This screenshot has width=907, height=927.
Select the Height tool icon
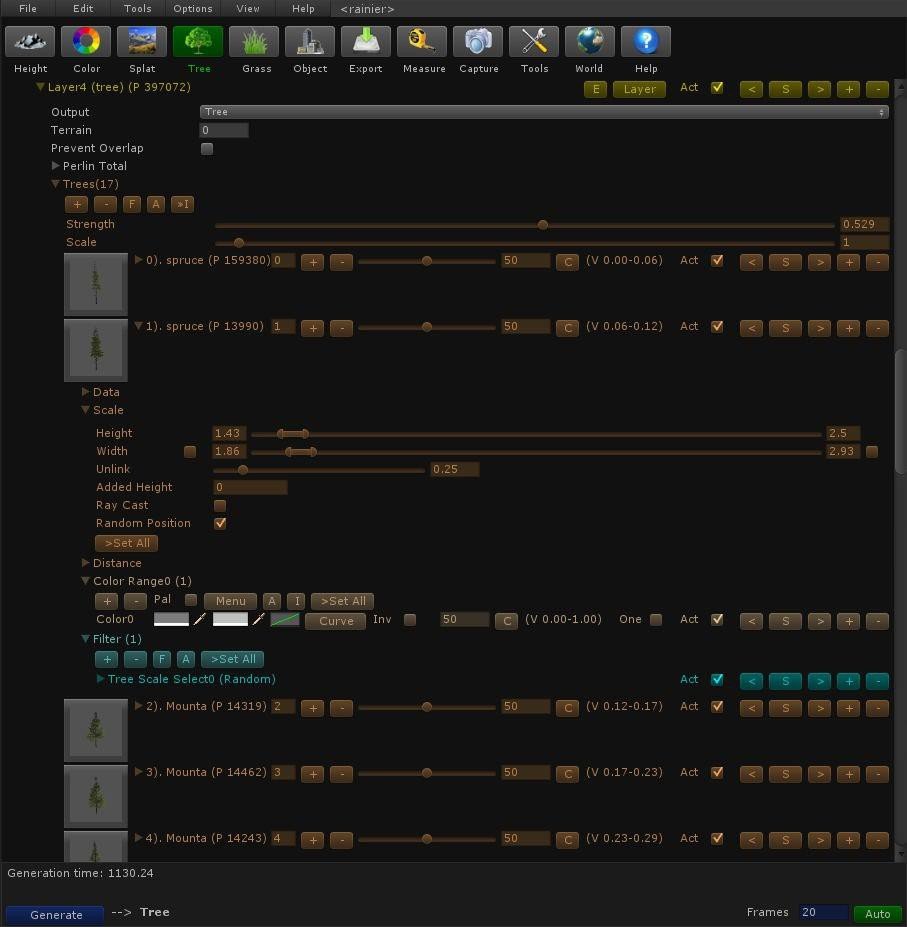coord(30,41)
